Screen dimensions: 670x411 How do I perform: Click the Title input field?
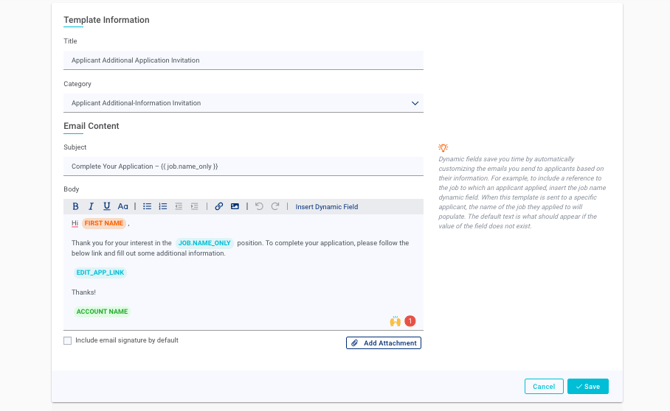[x=243, y=60]
